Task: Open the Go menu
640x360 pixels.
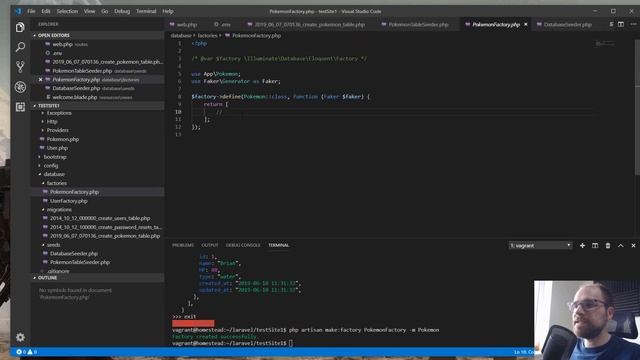Action: pyautogui.click(x=104, y=11)
